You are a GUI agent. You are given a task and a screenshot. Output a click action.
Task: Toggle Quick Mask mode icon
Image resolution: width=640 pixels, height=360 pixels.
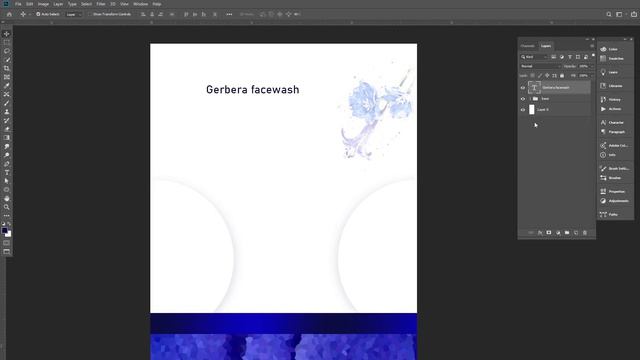point(7,243)
